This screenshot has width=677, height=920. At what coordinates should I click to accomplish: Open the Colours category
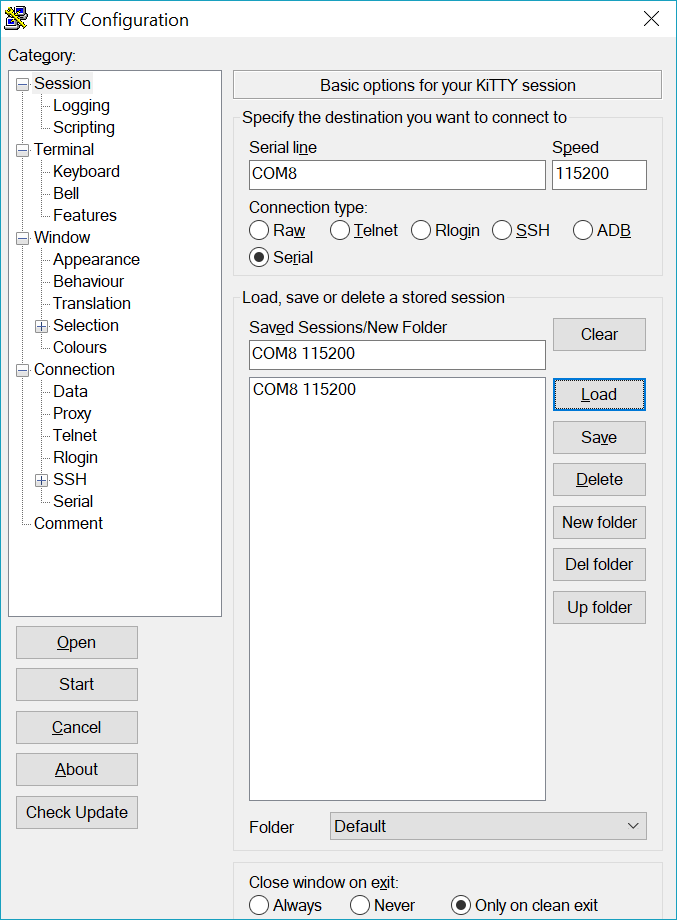(80, 347)
